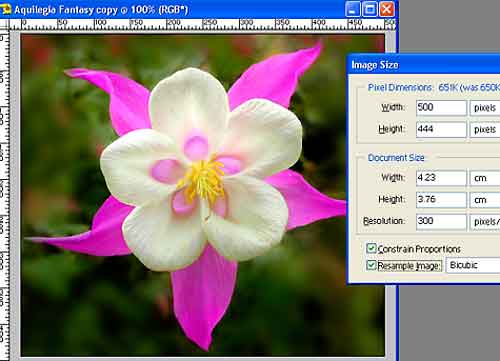The height and width of the screenshot is (361, 500).
Task: Maximize the Aquilegia Fantasy copy window
Action: (370, 9)
